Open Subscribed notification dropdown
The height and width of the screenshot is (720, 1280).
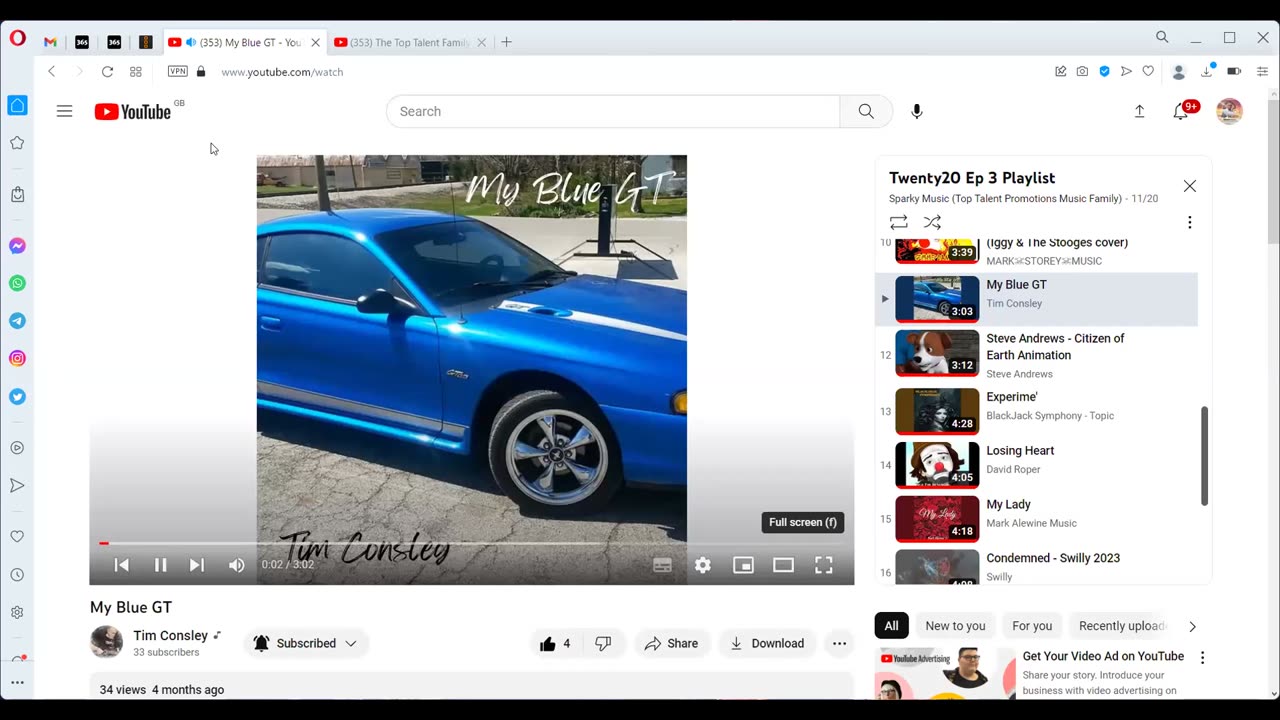click(x=305, y=643)
